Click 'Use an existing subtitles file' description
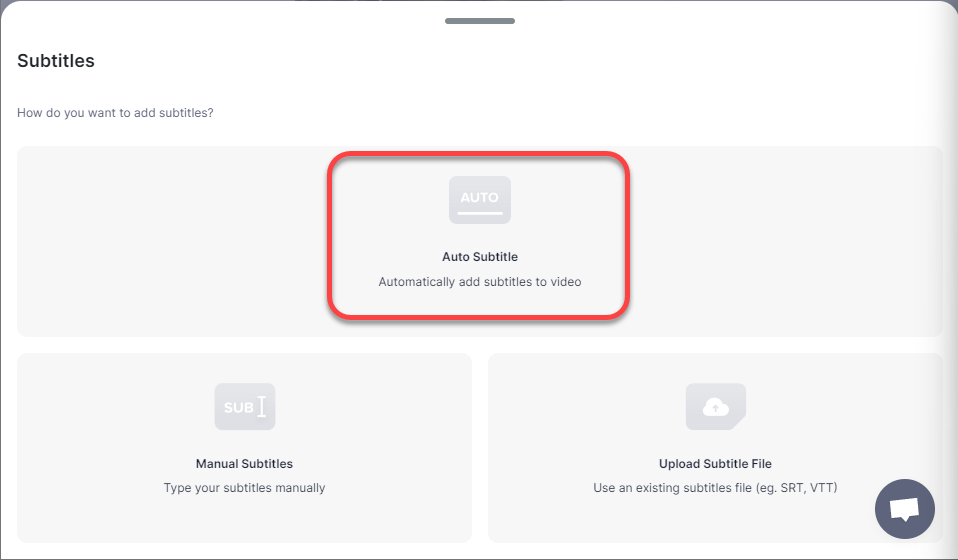 click(715, 488)
